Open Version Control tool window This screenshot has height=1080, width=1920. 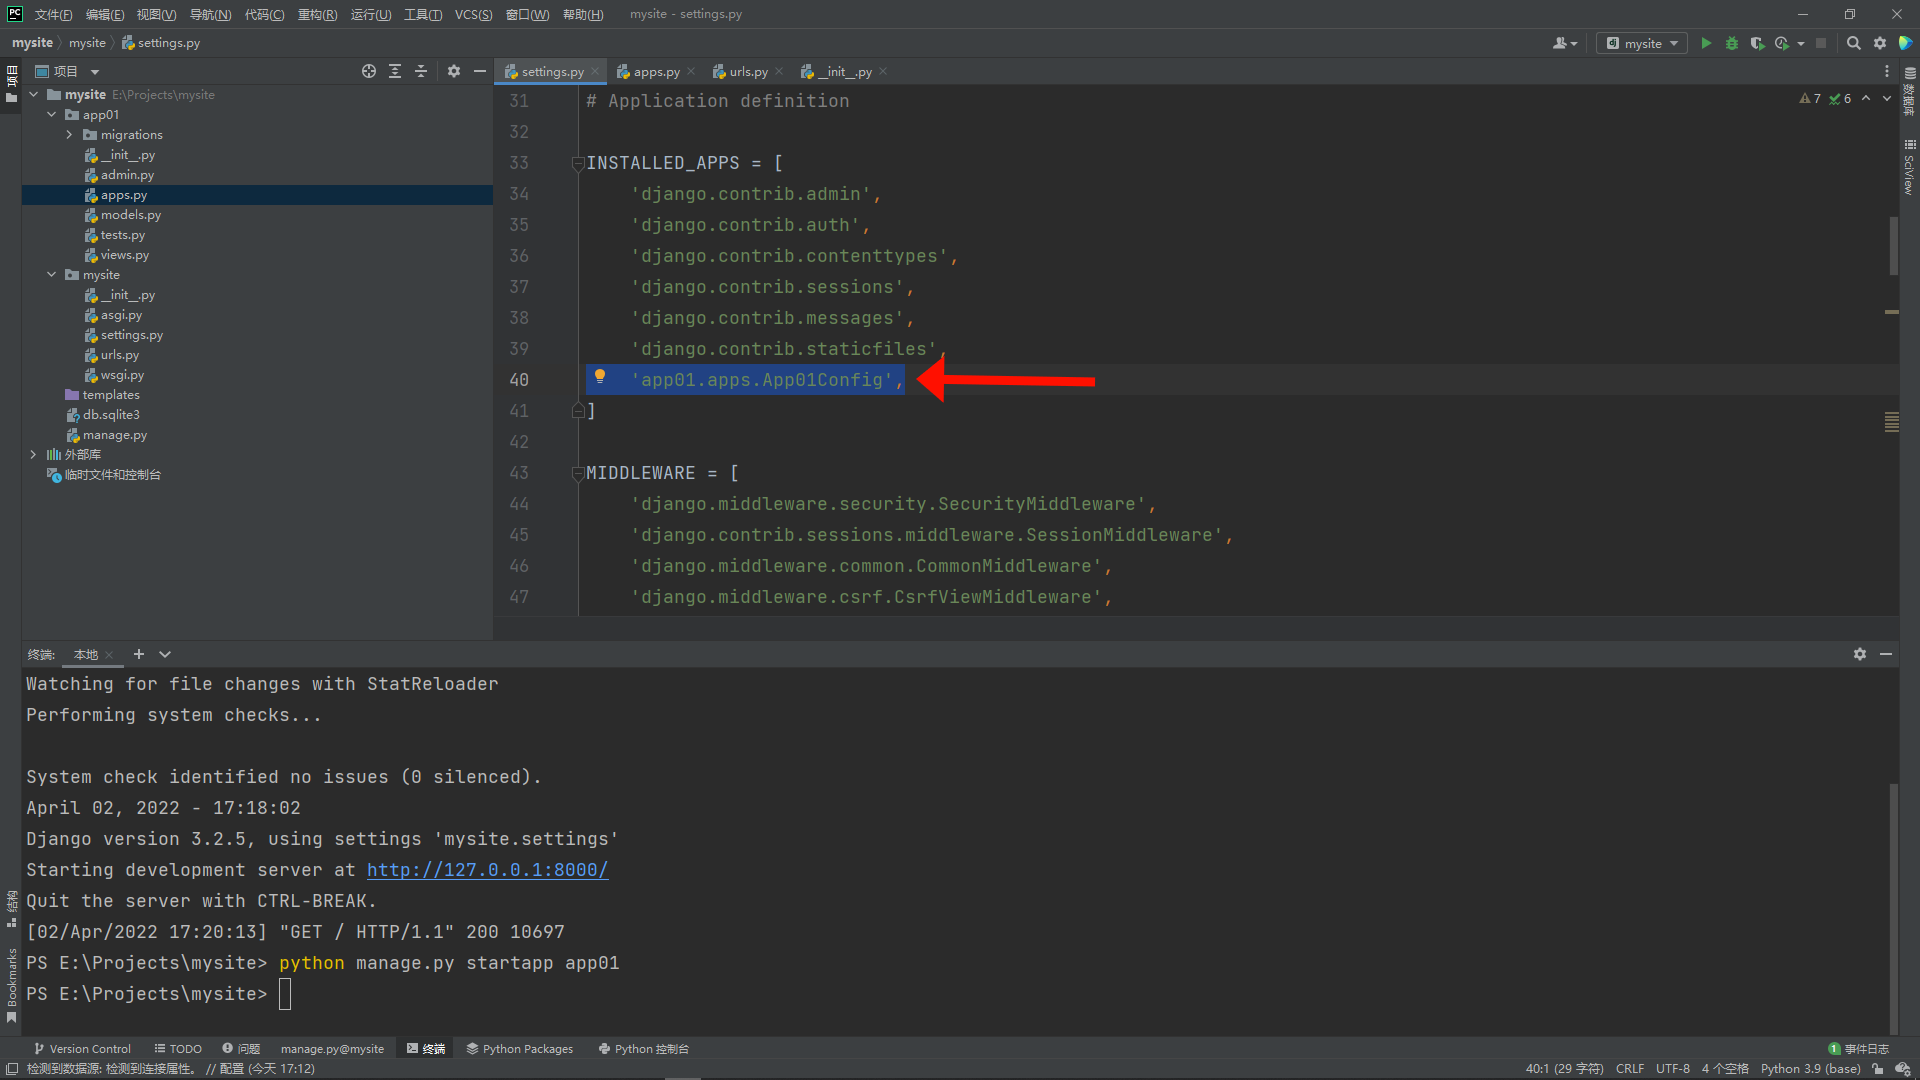click(82, 1049)
